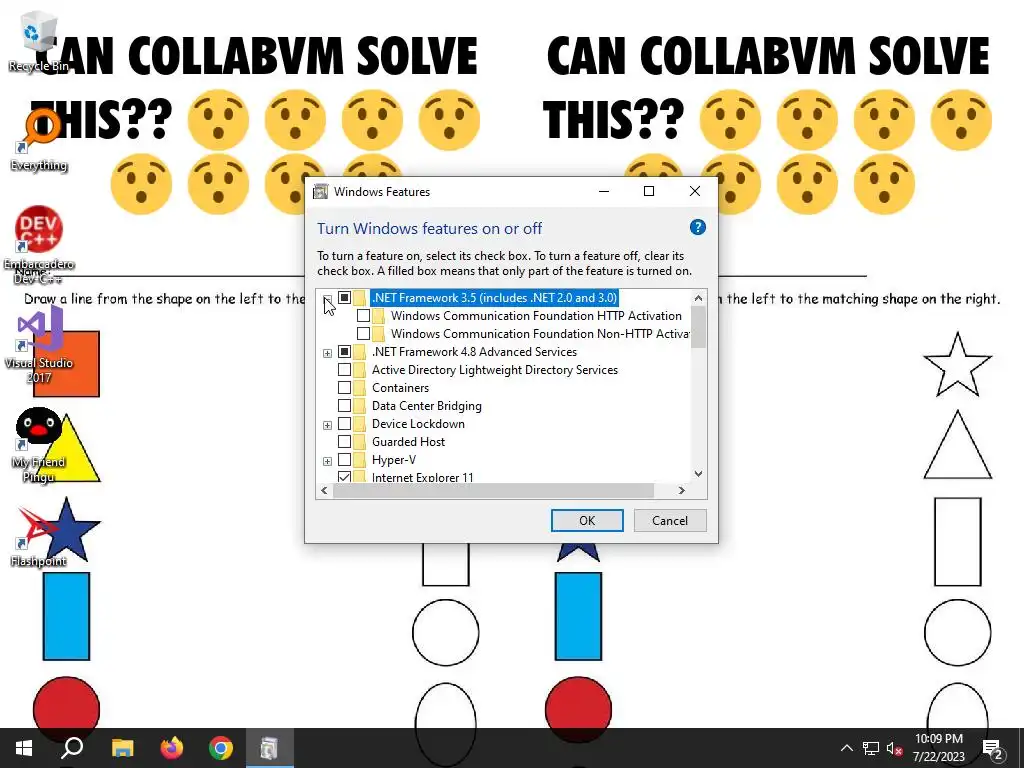The width and height of the screenshot is (1024, 768).
Task: Click the Containers folder icon
Action: tap(359, 388)
